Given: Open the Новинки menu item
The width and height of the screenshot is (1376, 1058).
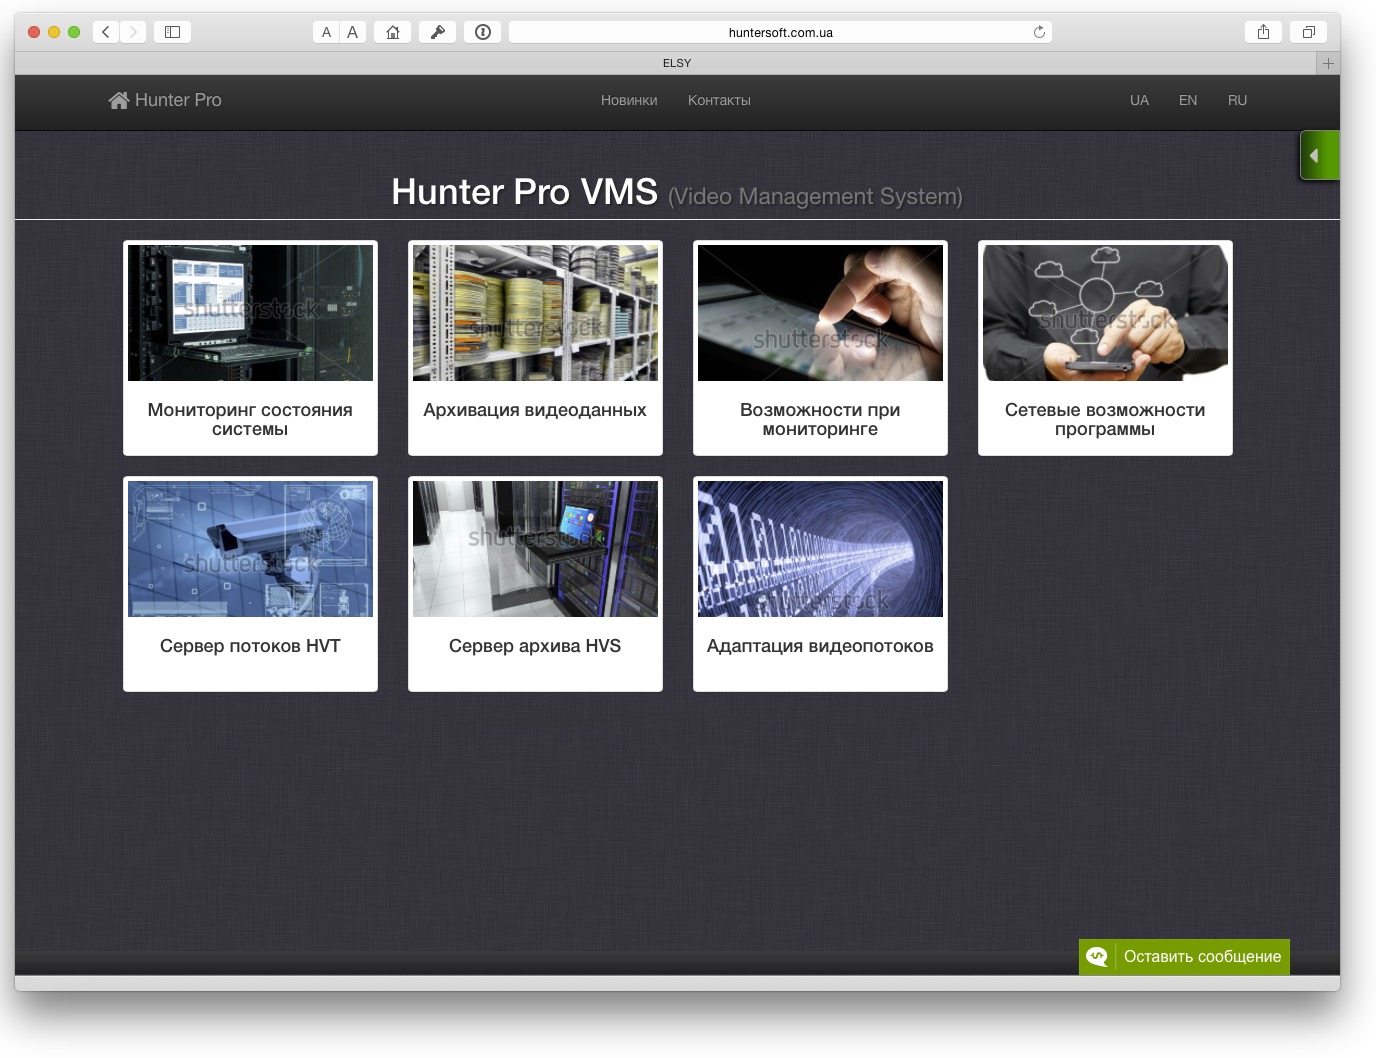Looking at the screenshot, I should pyautogui.click(x=629, y=100).
